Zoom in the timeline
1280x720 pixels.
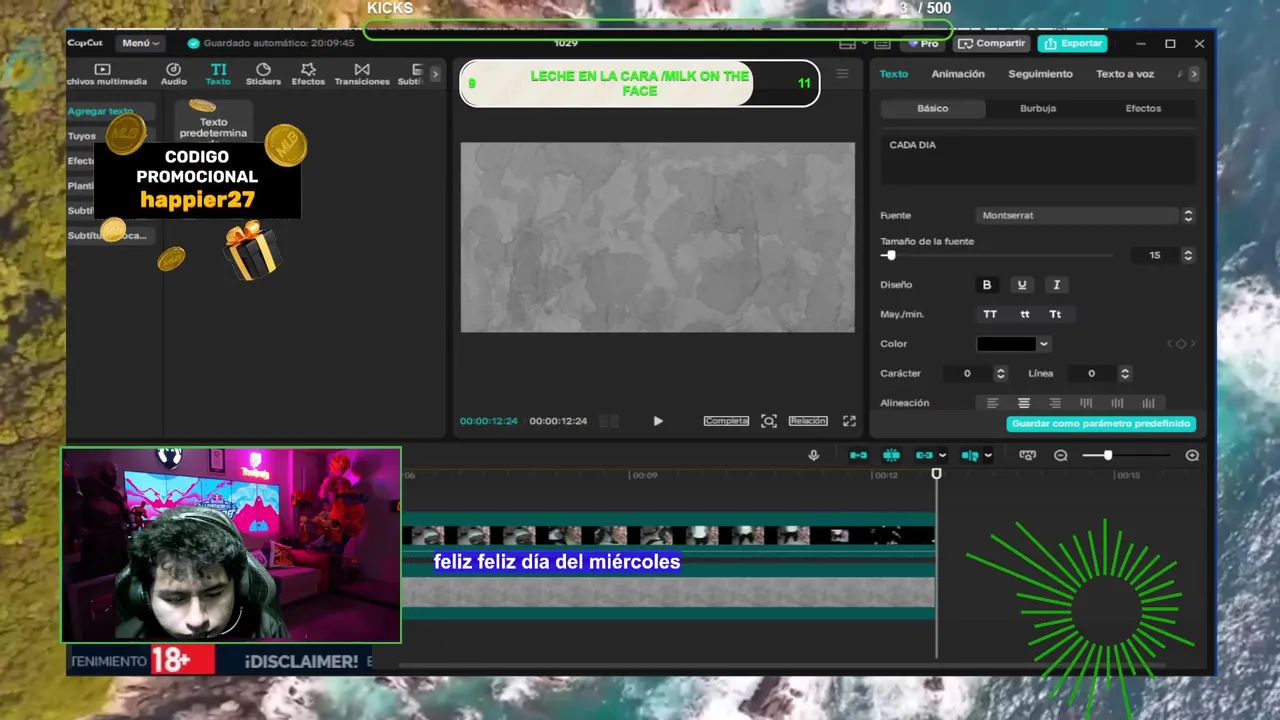coord(1192,455)
